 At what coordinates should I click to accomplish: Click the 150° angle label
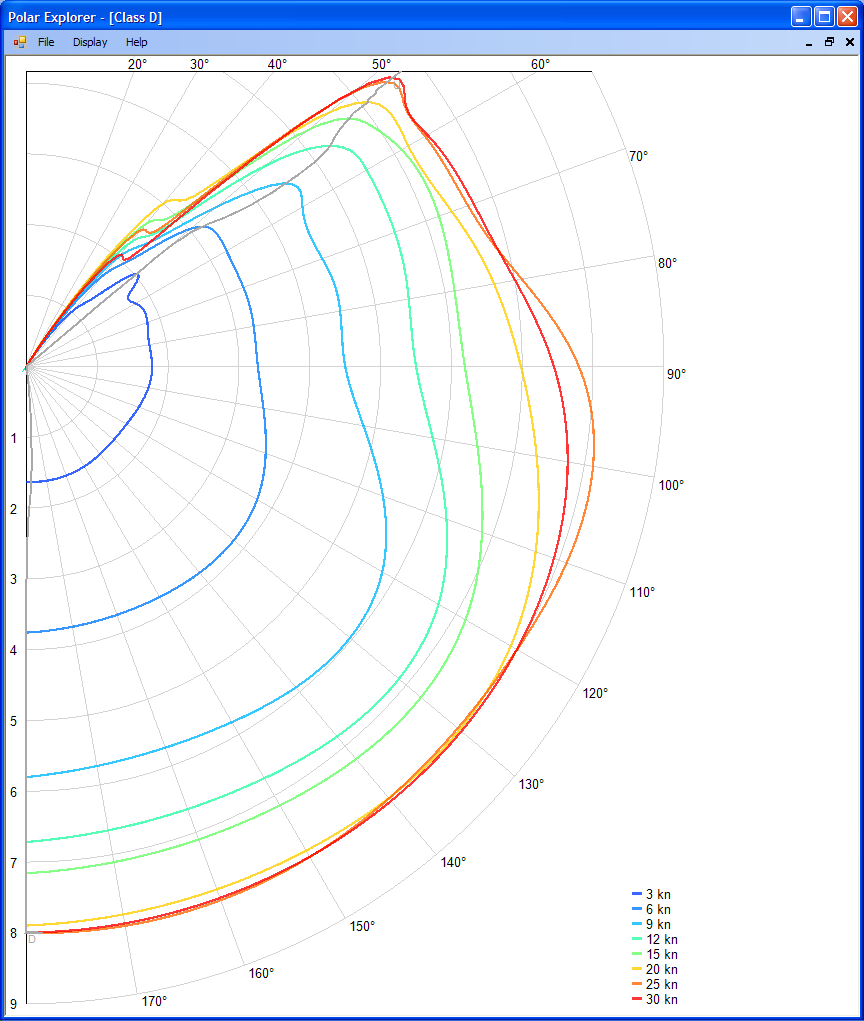pyautogui.click(x=362, y=926)
